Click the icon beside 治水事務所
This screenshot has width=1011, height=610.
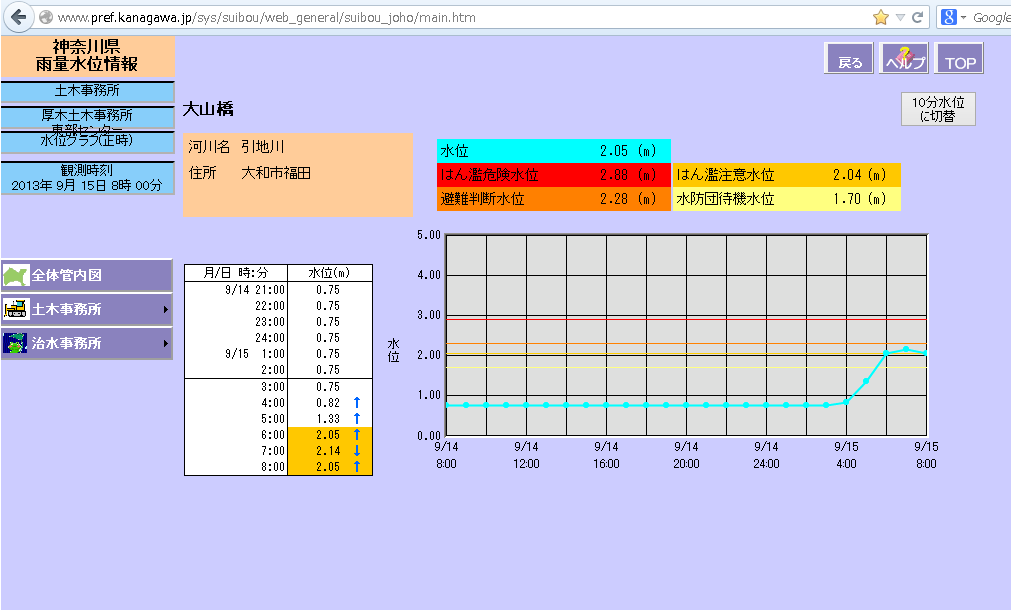(15, 343)
